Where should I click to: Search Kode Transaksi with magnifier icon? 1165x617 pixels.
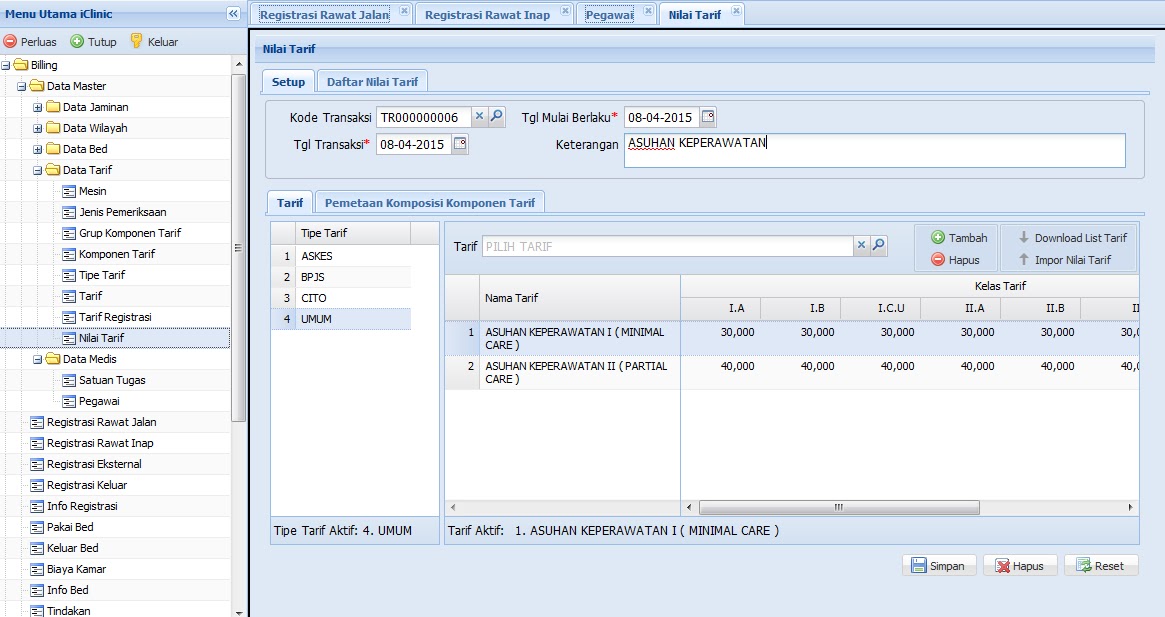click(x=497, y=117)
